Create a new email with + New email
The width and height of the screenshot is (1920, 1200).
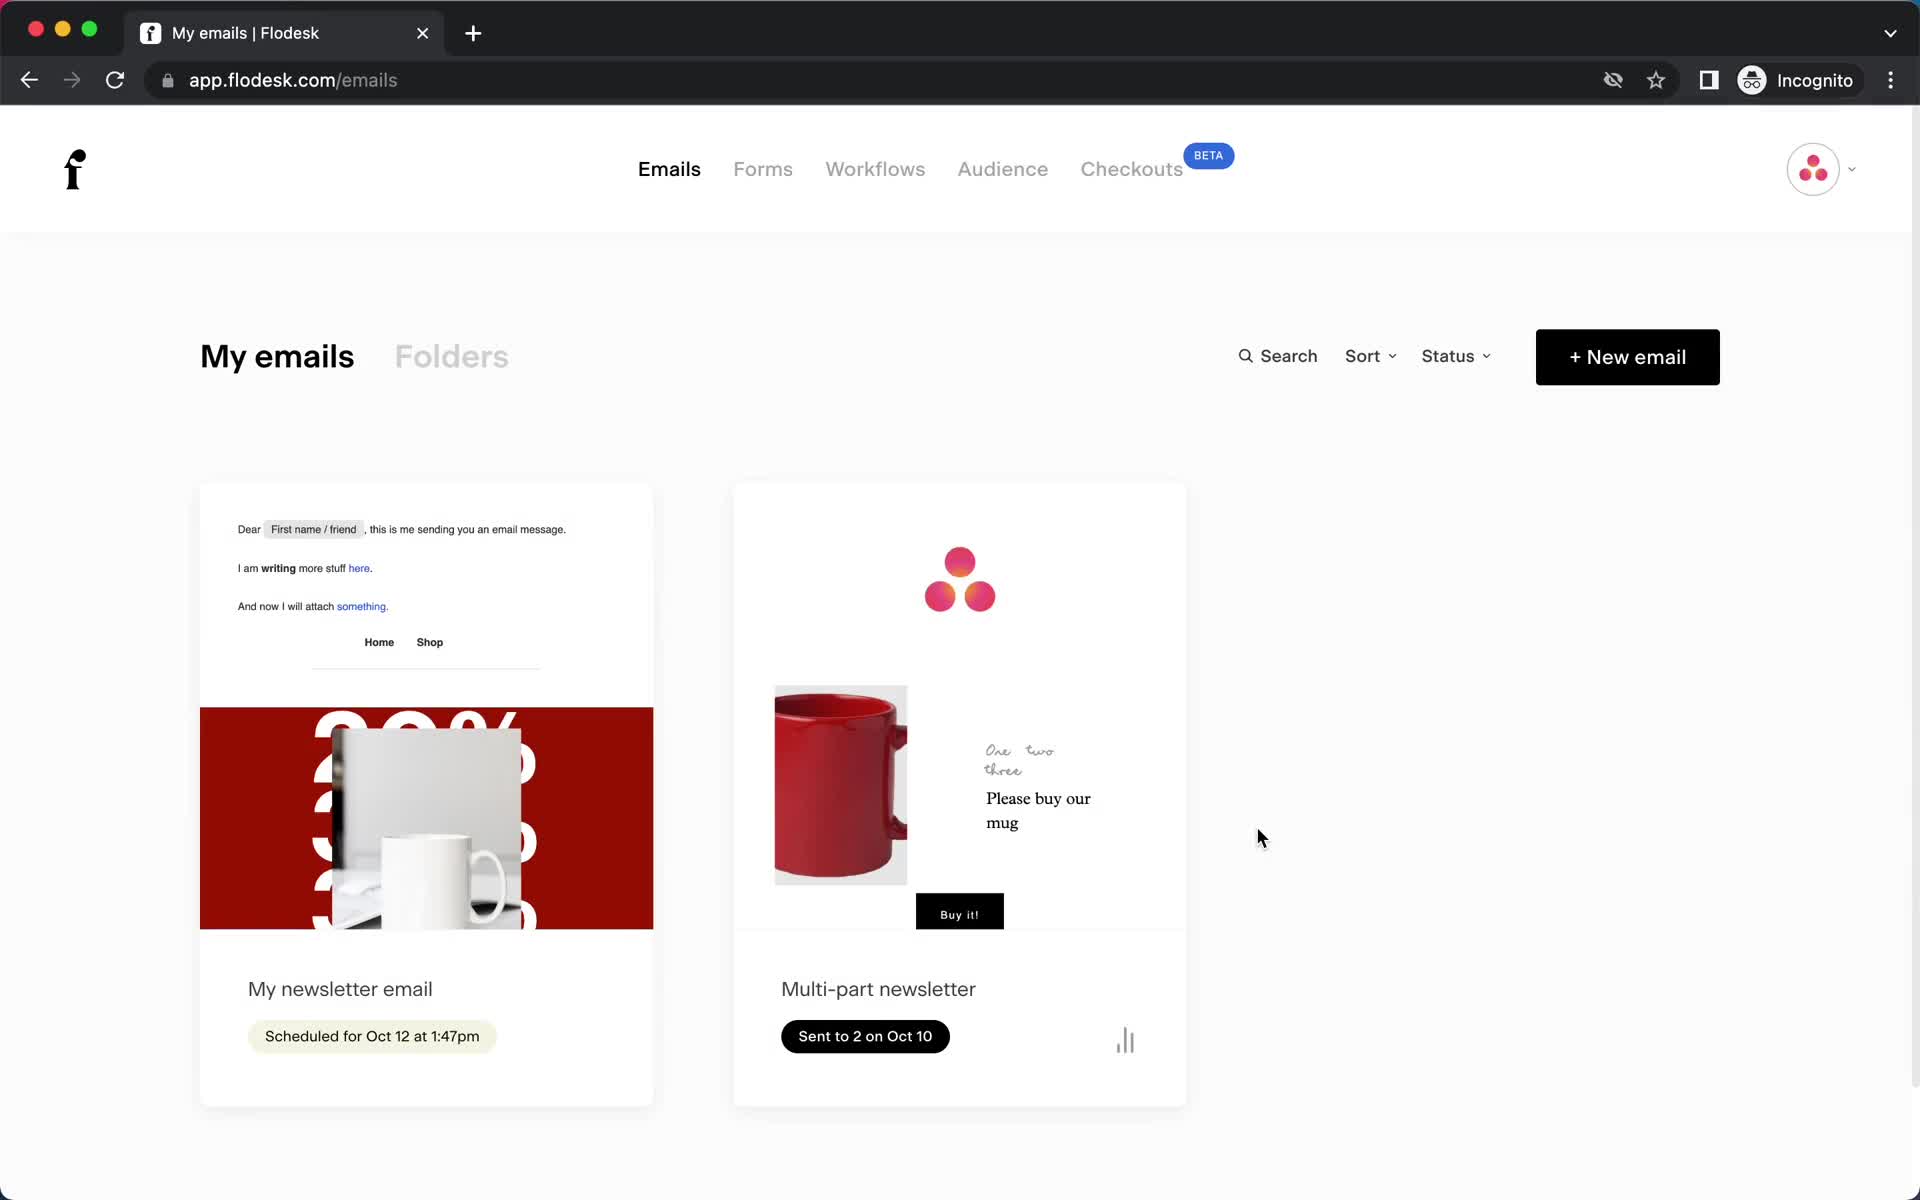(1627, 357)
